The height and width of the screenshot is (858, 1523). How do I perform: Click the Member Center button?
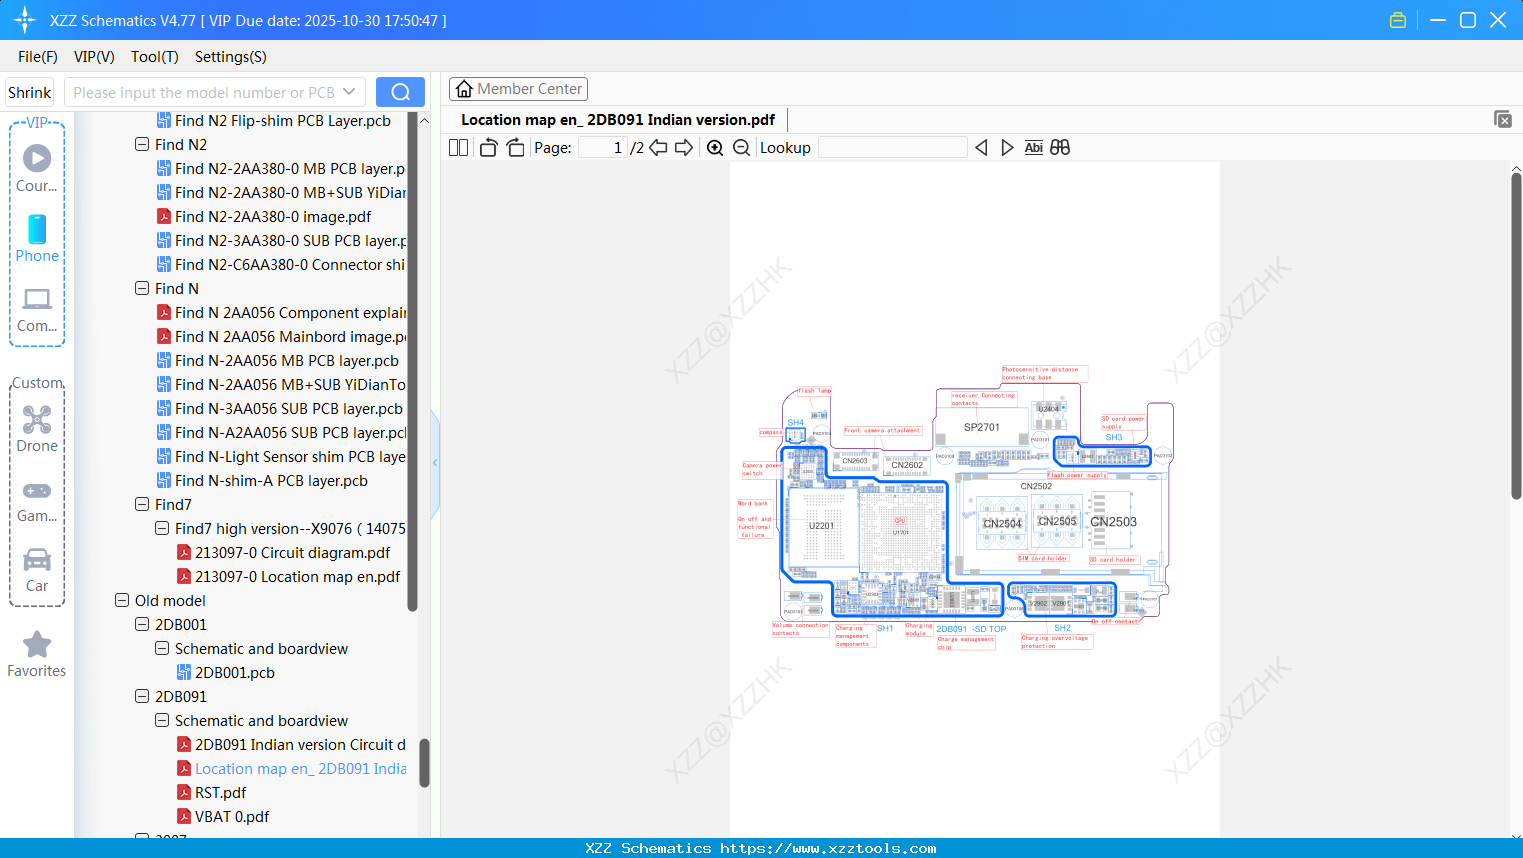point(518,89)
